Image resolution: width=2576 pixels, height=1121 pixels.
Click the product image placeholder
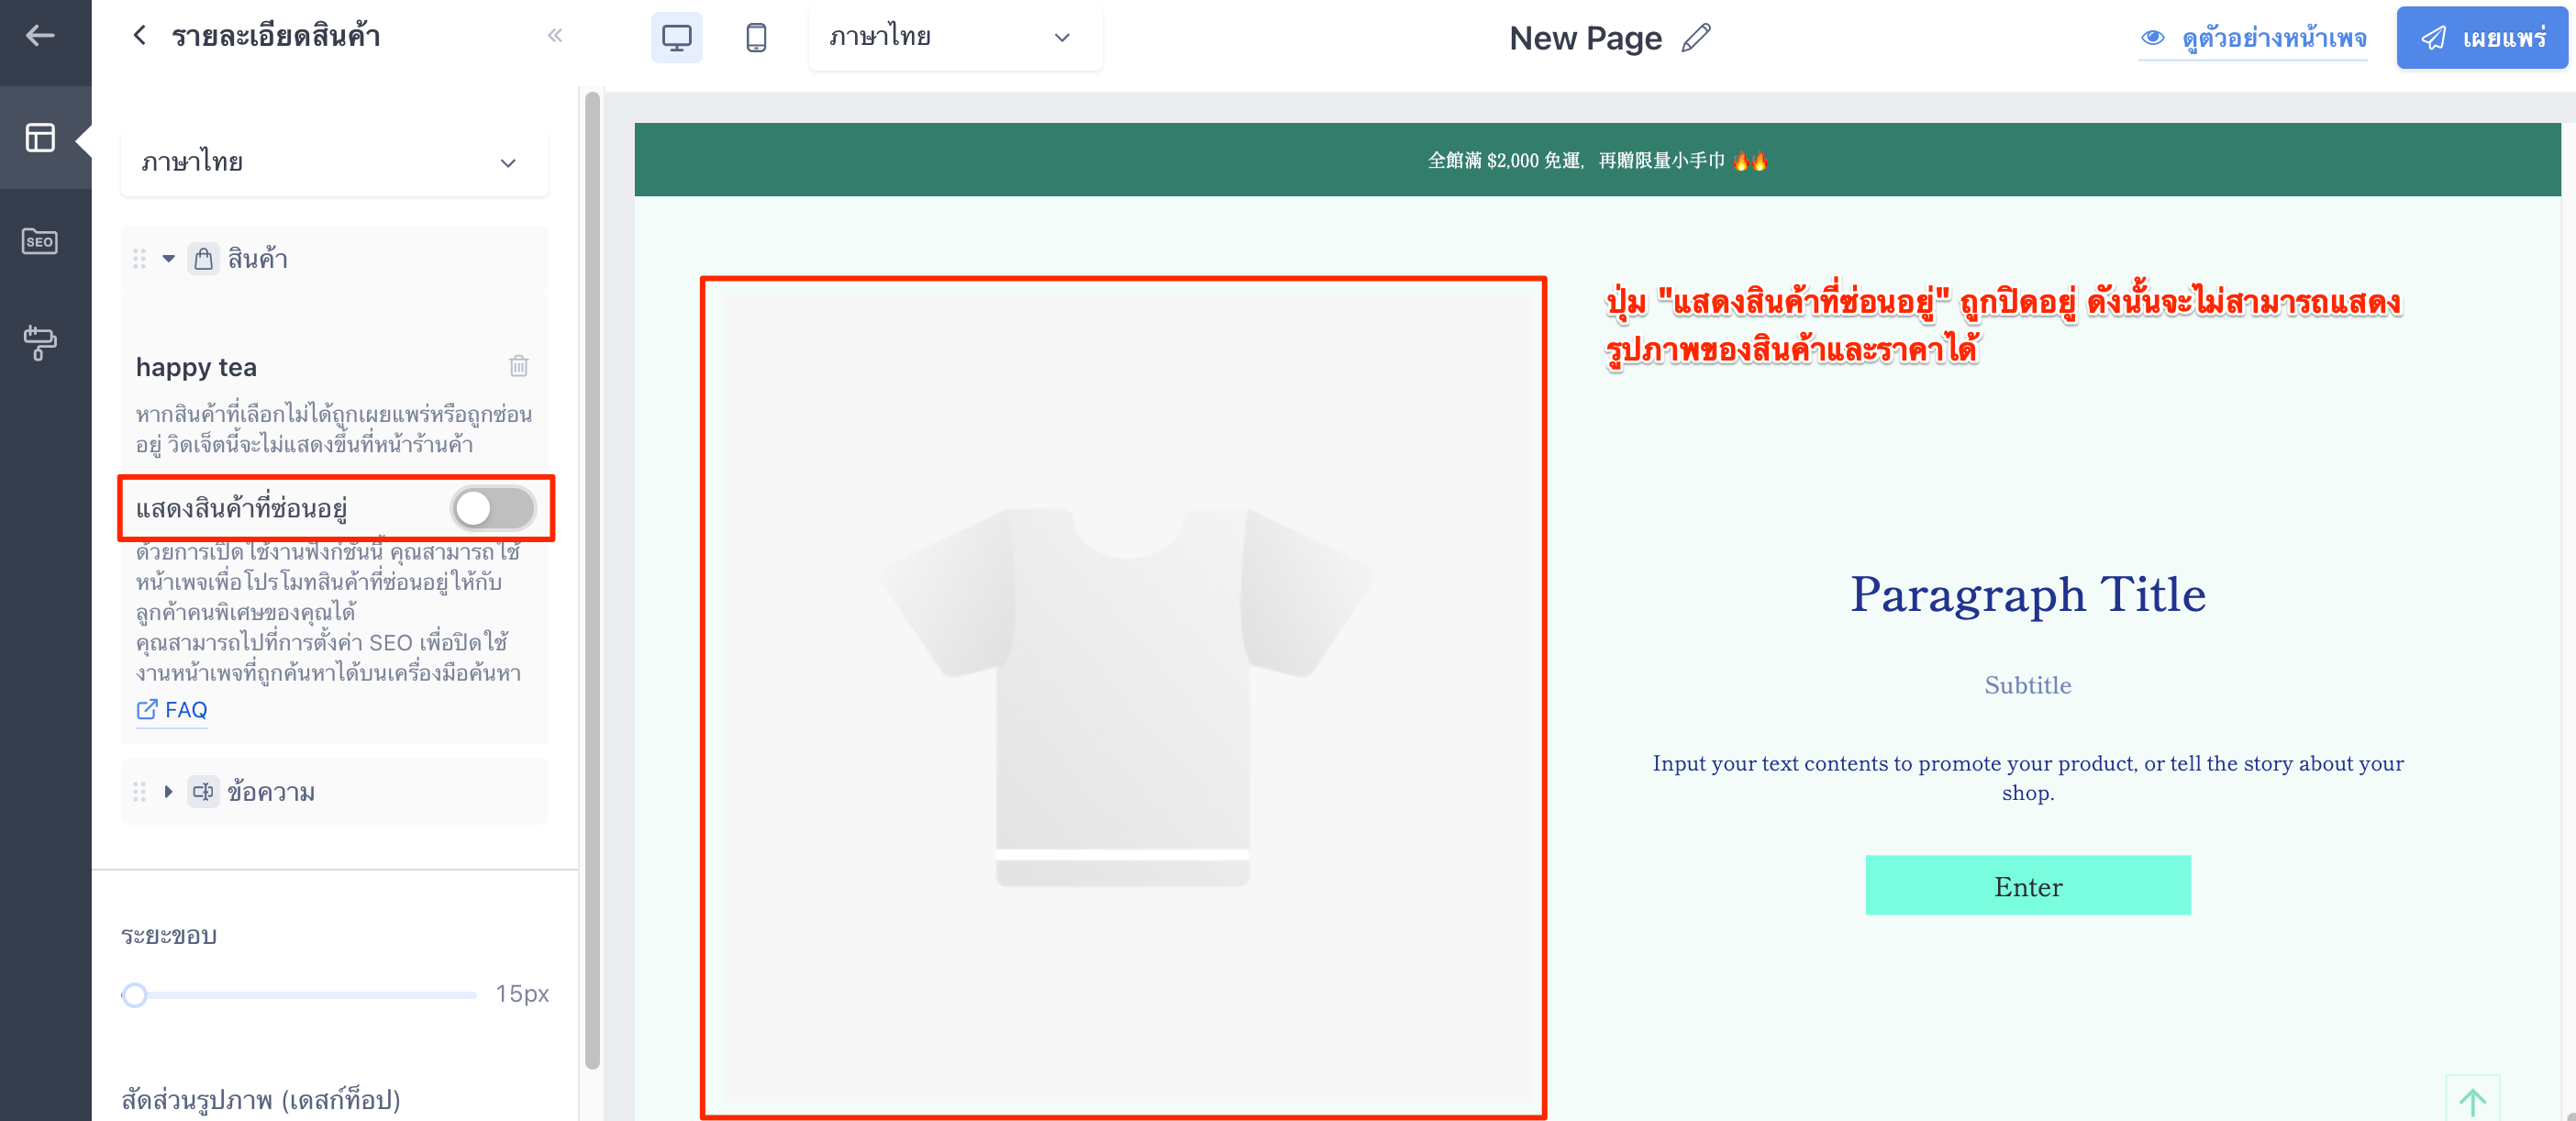coord(1123,697)
